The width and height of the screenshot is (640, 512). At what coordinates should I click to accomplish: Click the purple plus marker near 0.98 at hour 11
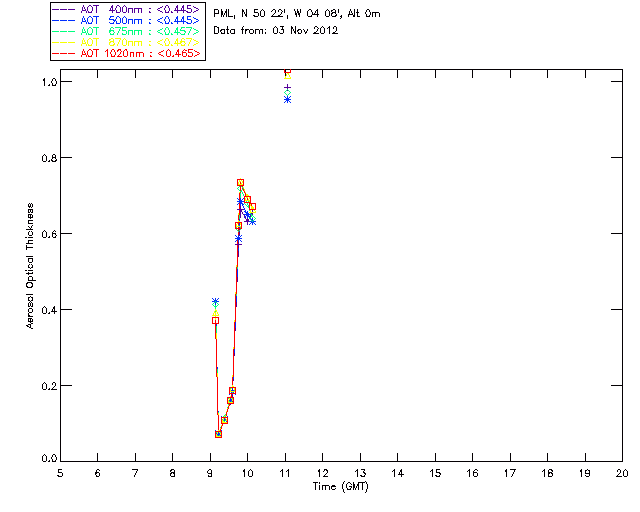(x=287, y=87)
